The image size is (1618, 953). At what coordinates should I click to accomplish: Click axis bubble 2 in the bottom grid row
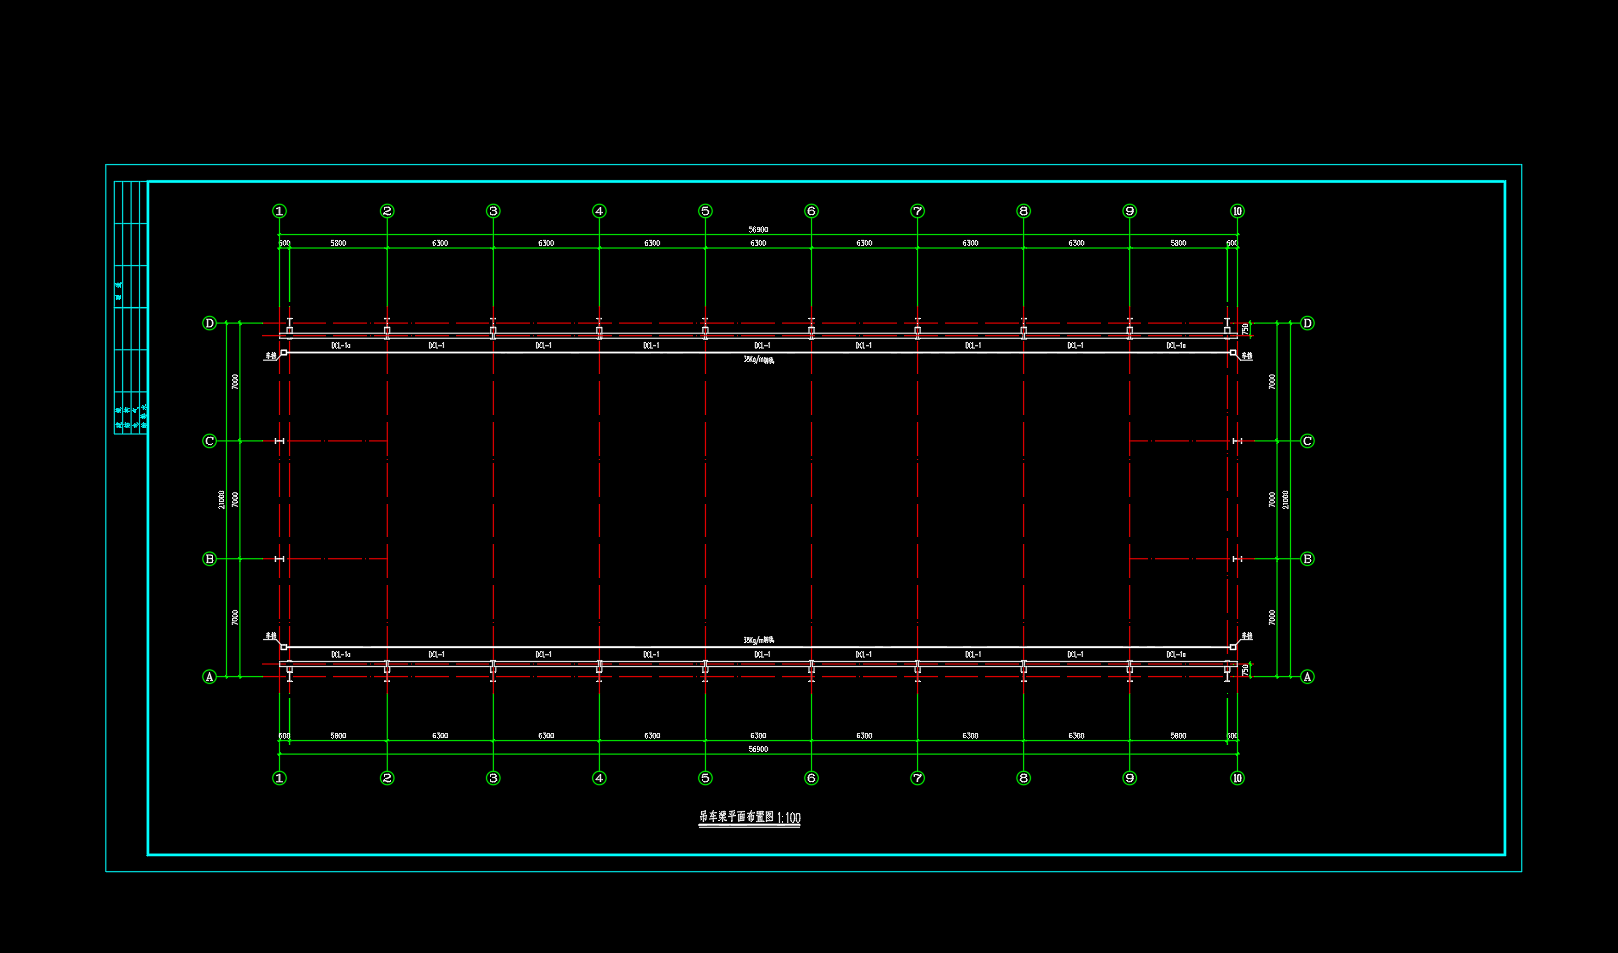[x=387, y=778]
